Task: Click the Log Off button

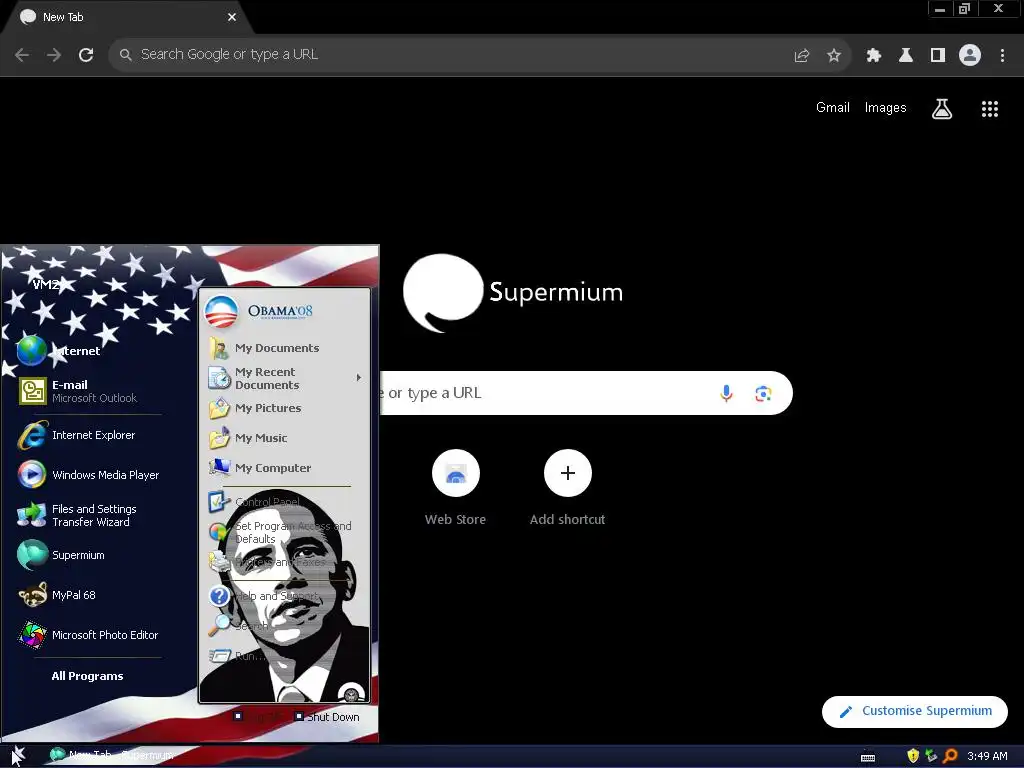Action: (x=258, y=717)
